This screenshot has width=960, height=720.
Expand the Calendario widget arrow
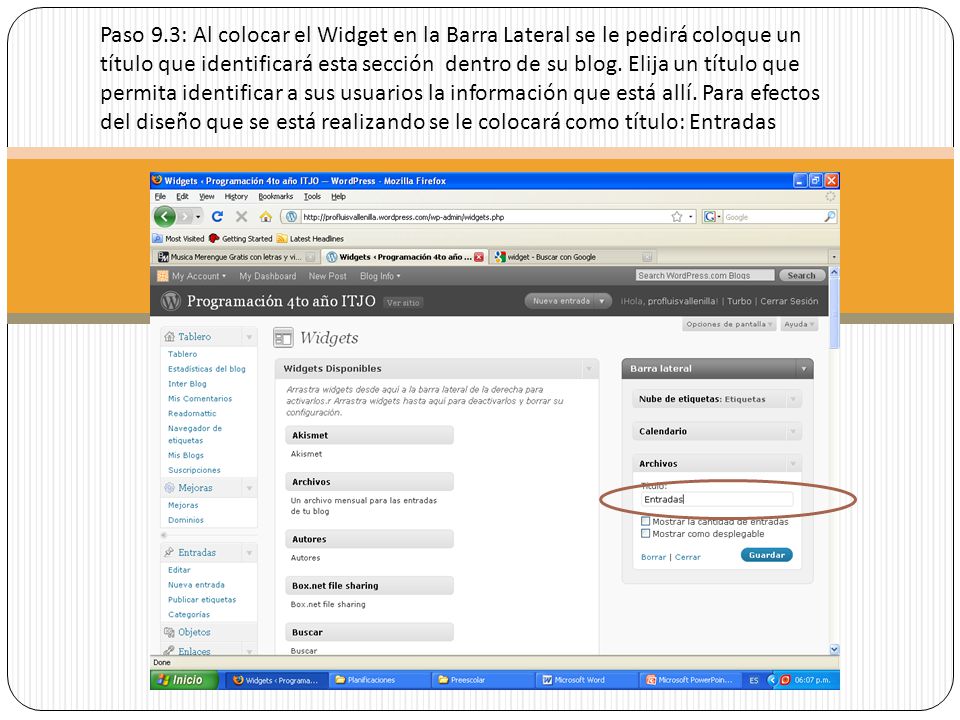coord(793,432)
